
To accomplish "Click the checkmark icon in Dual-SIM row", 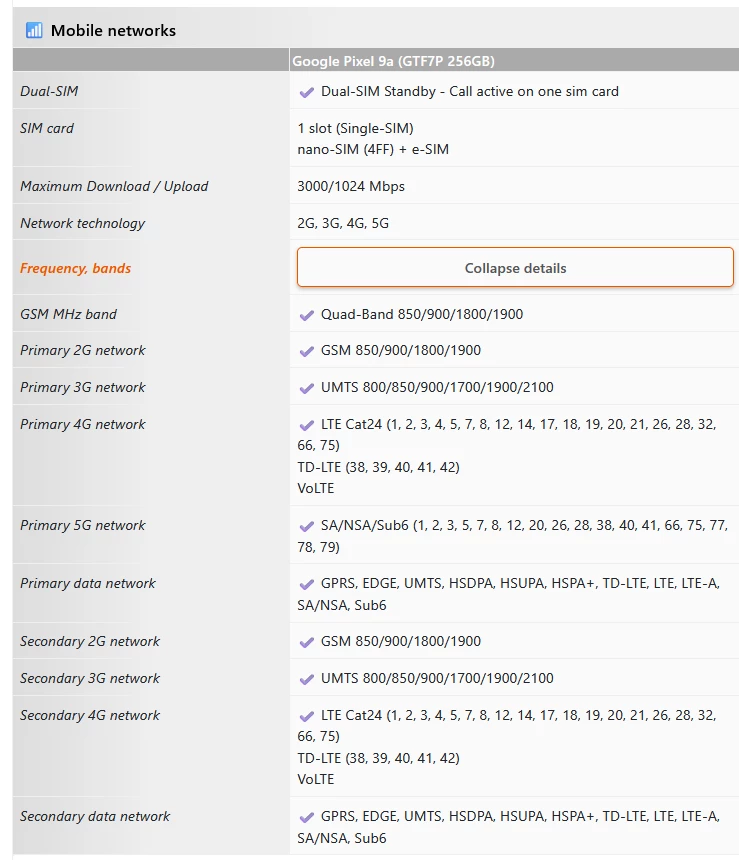I will (307, 92).
